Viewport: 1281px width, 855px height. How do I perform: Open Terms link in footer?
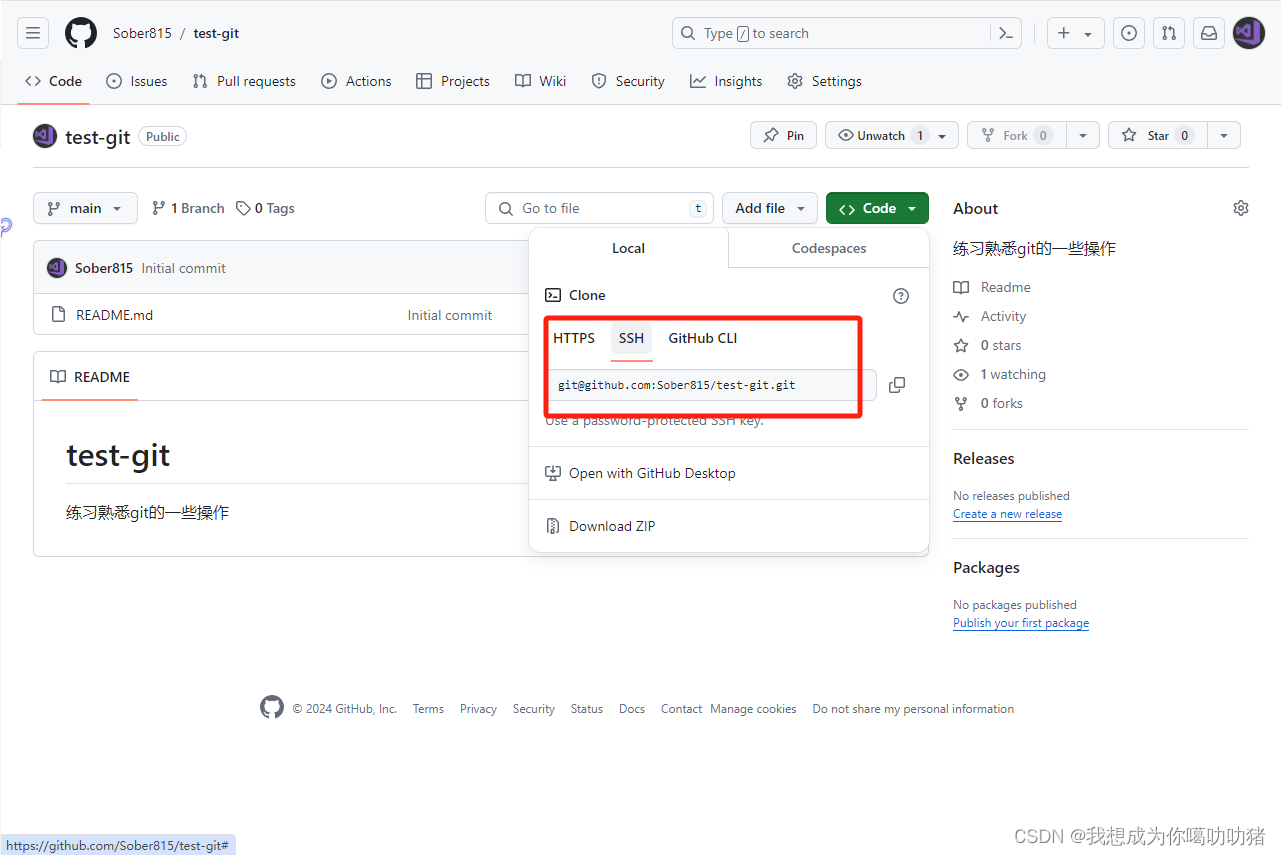click(x=428, y=709)
